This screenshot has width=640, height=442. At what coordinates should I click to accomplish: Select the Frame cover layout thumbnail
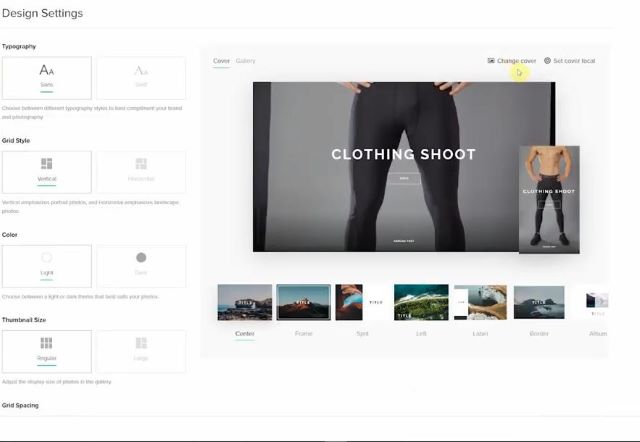[303, 302]
